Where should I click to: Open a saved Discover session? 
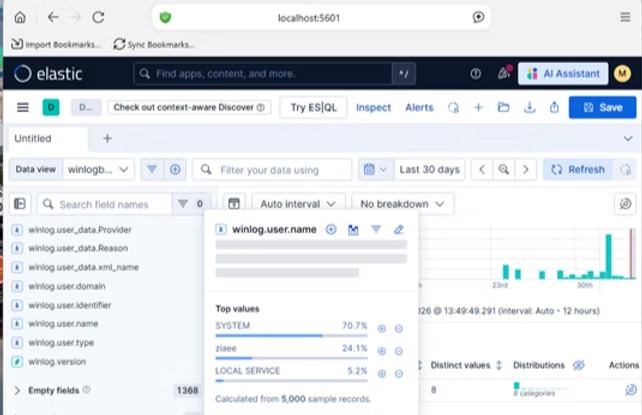pos(504,108)
